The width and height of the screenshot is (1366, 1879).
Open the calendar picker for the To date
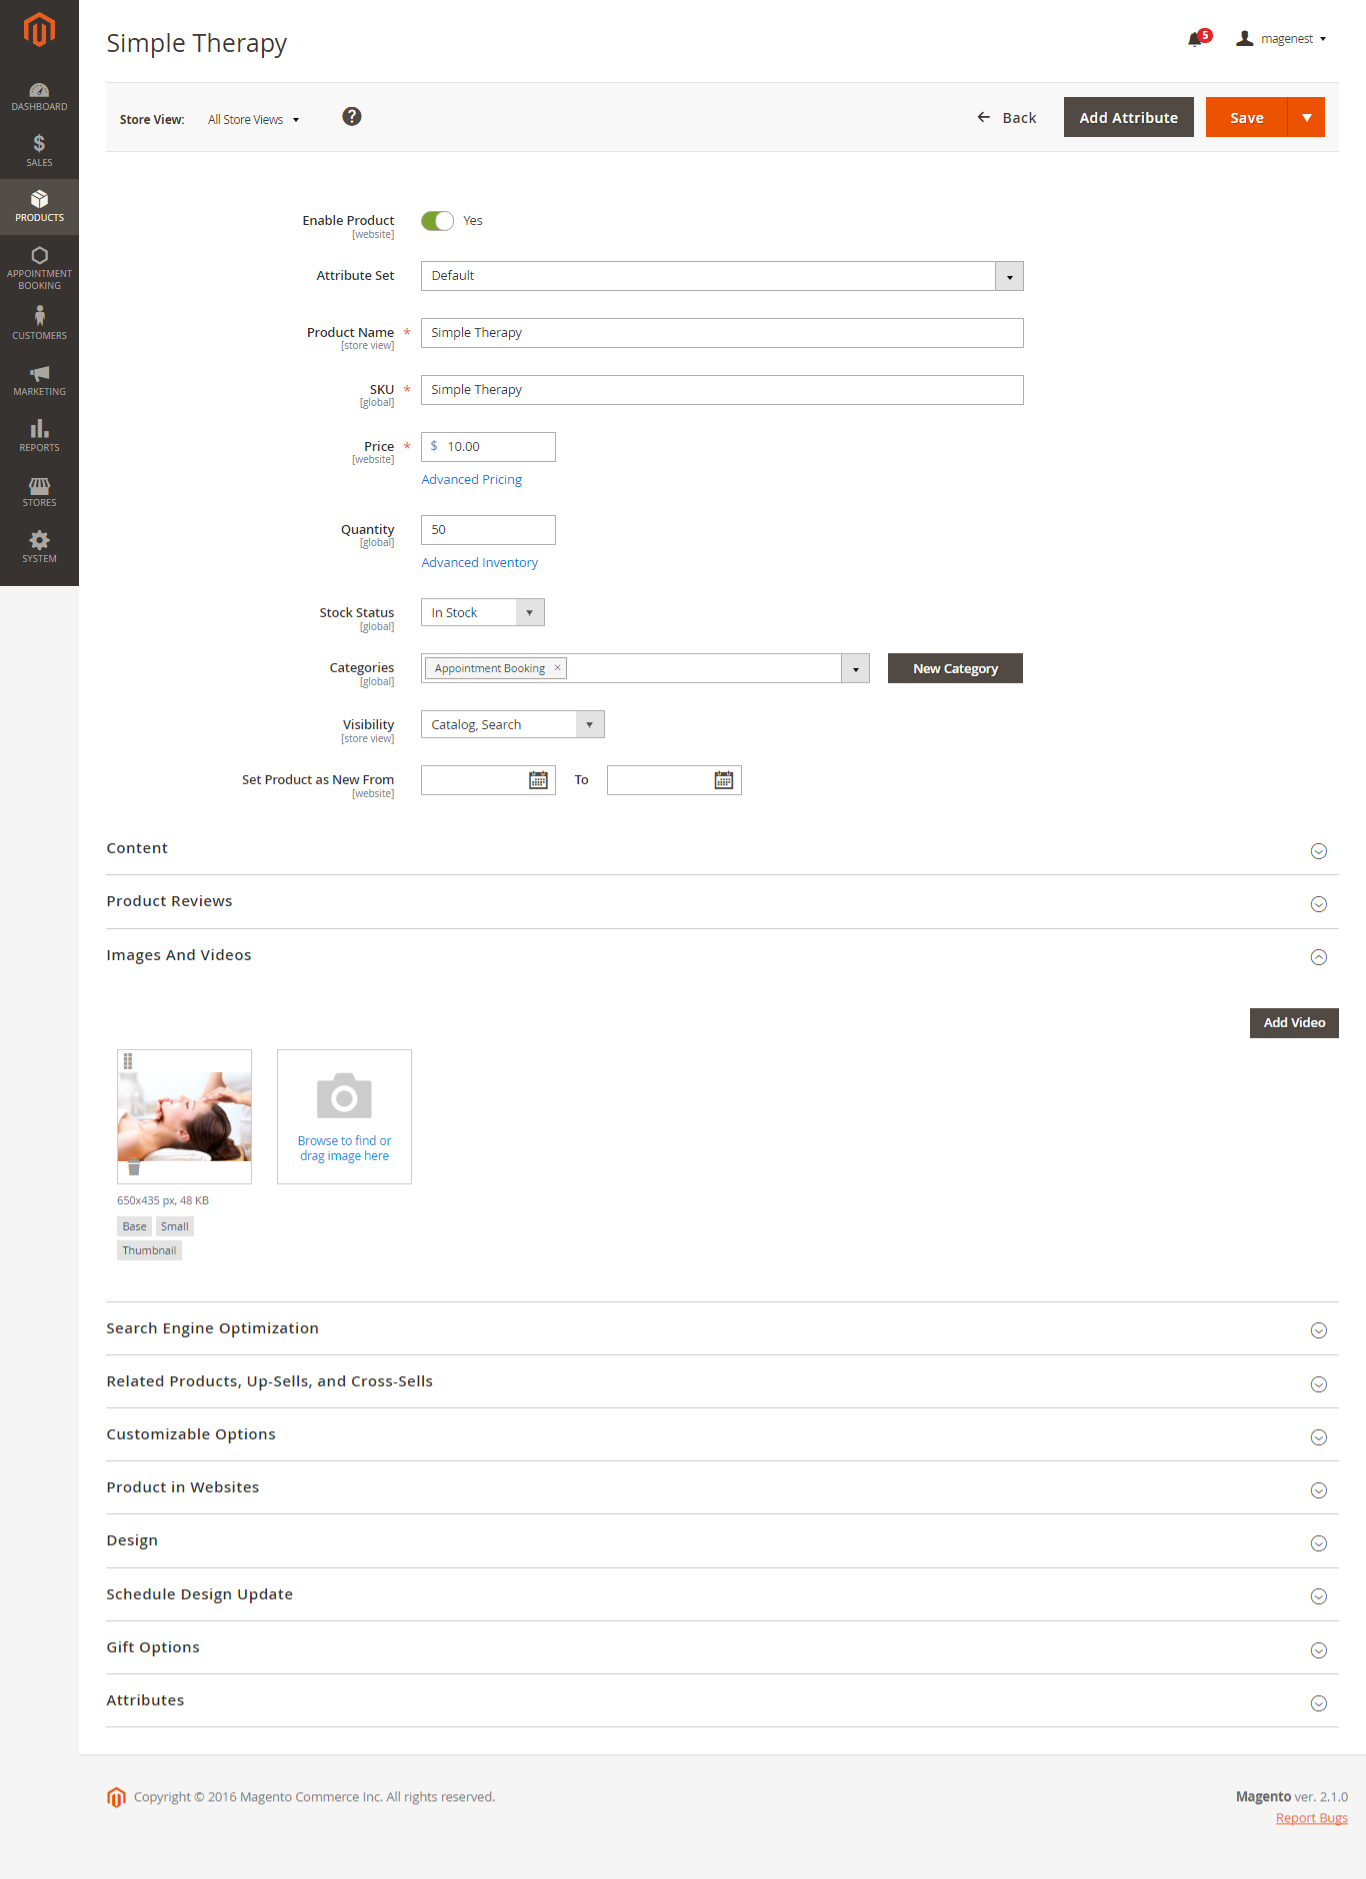tap(724, 780)
